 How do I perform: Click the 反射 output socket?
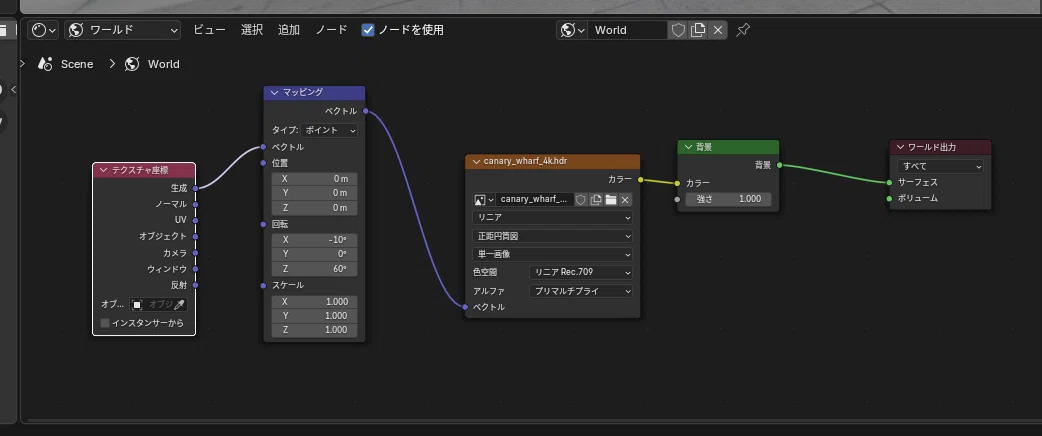(x=195, y=284)
